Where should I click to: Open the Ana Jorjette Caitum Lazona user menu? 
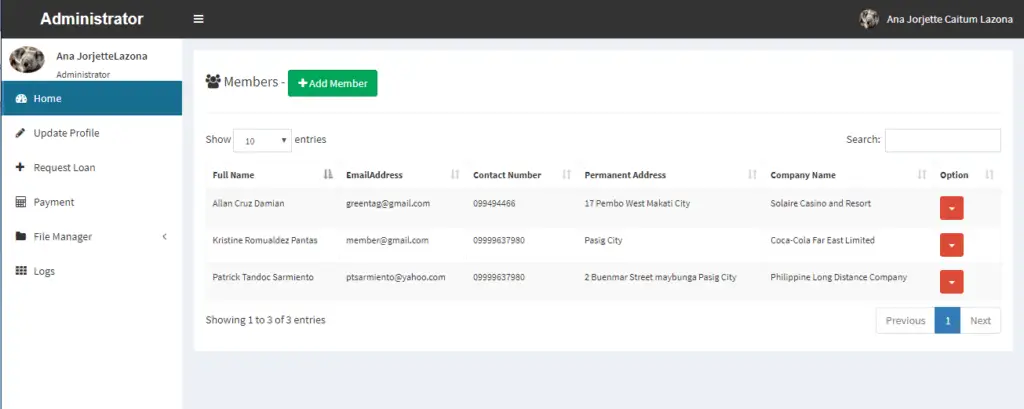(935, 19)
